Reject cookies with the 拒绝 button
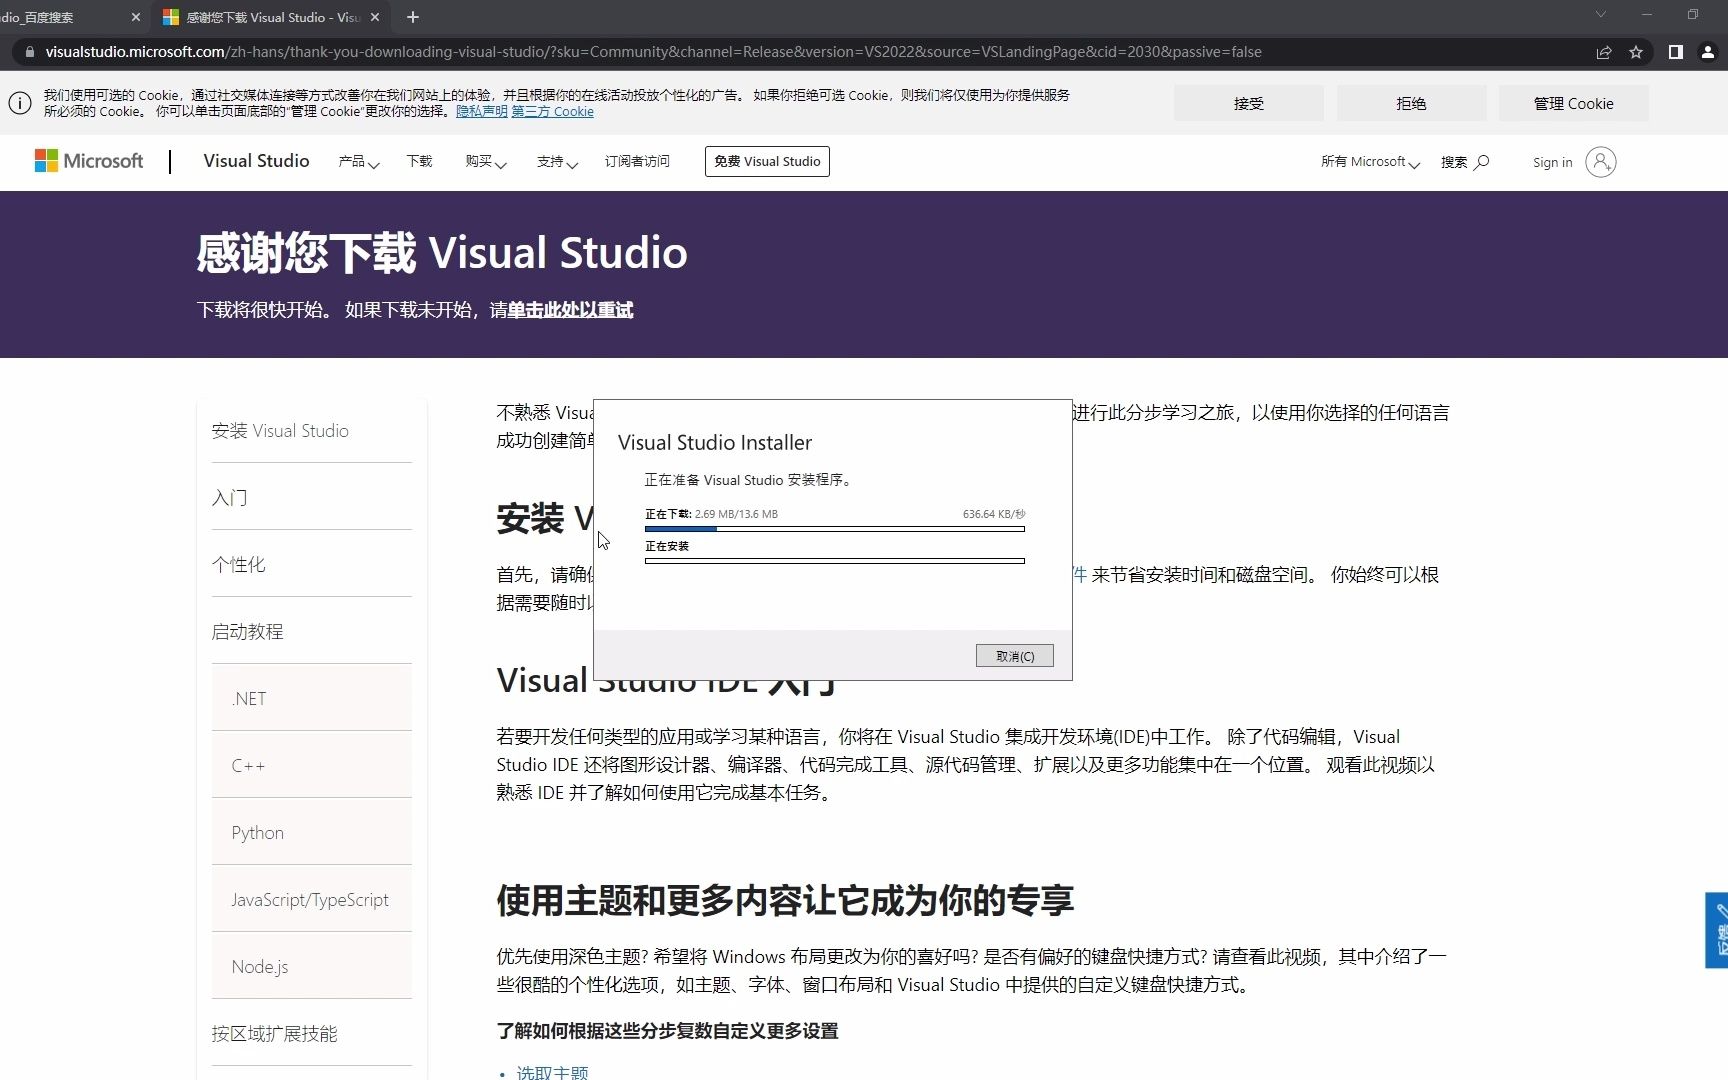This screenshot has height=1080, width=1728. tap(1411, 103)
